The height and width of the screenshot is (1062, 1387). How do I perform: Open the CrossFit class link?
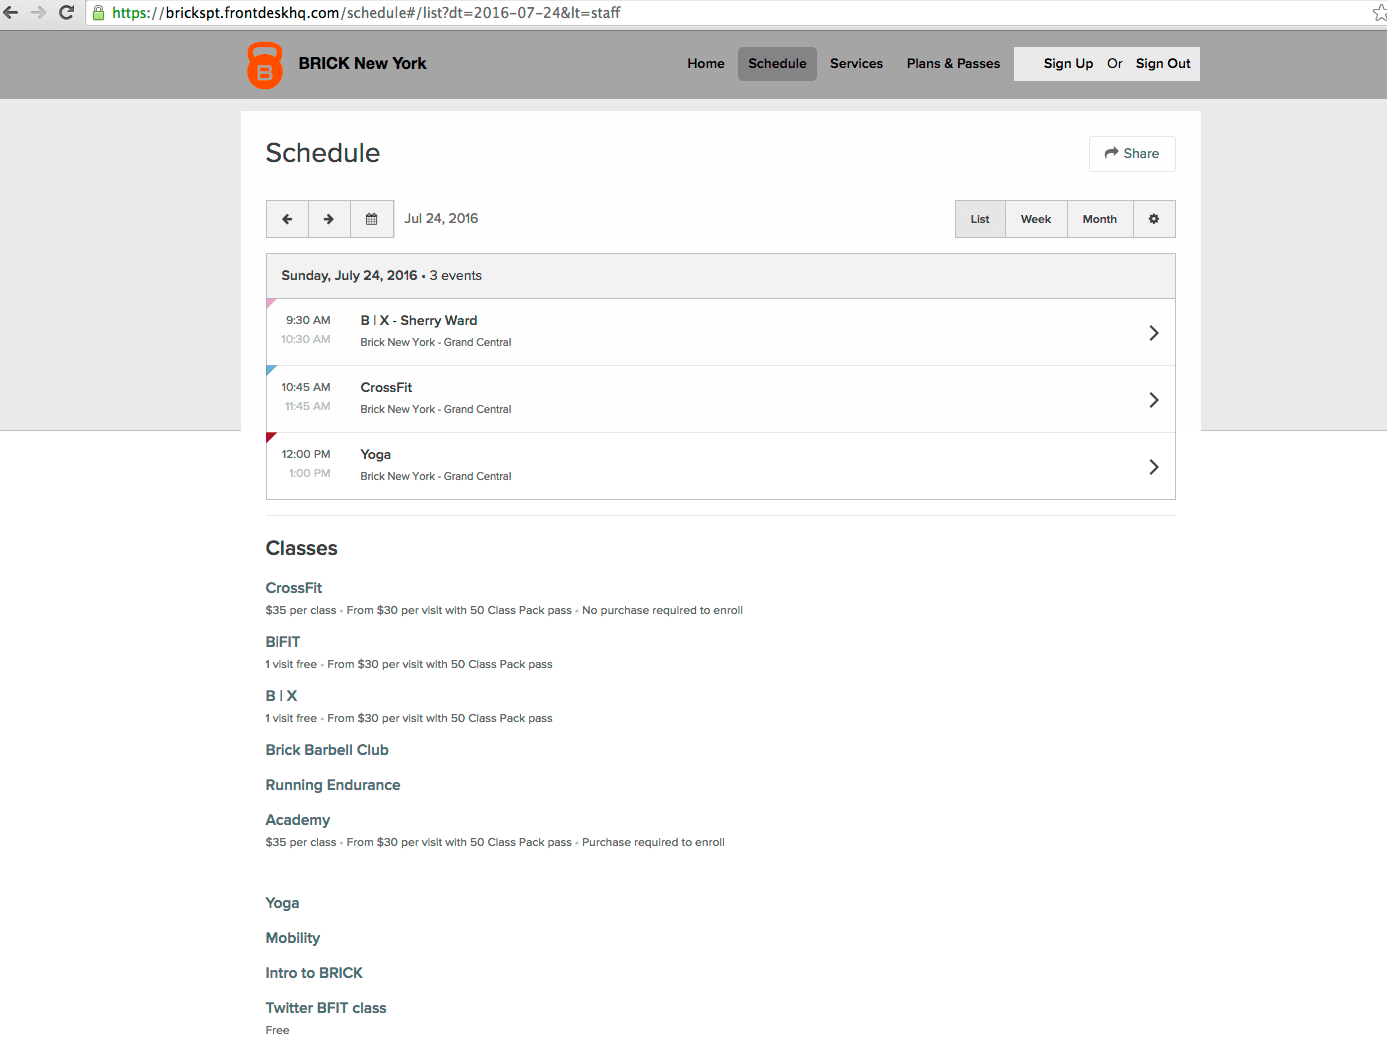coord(294,588)
